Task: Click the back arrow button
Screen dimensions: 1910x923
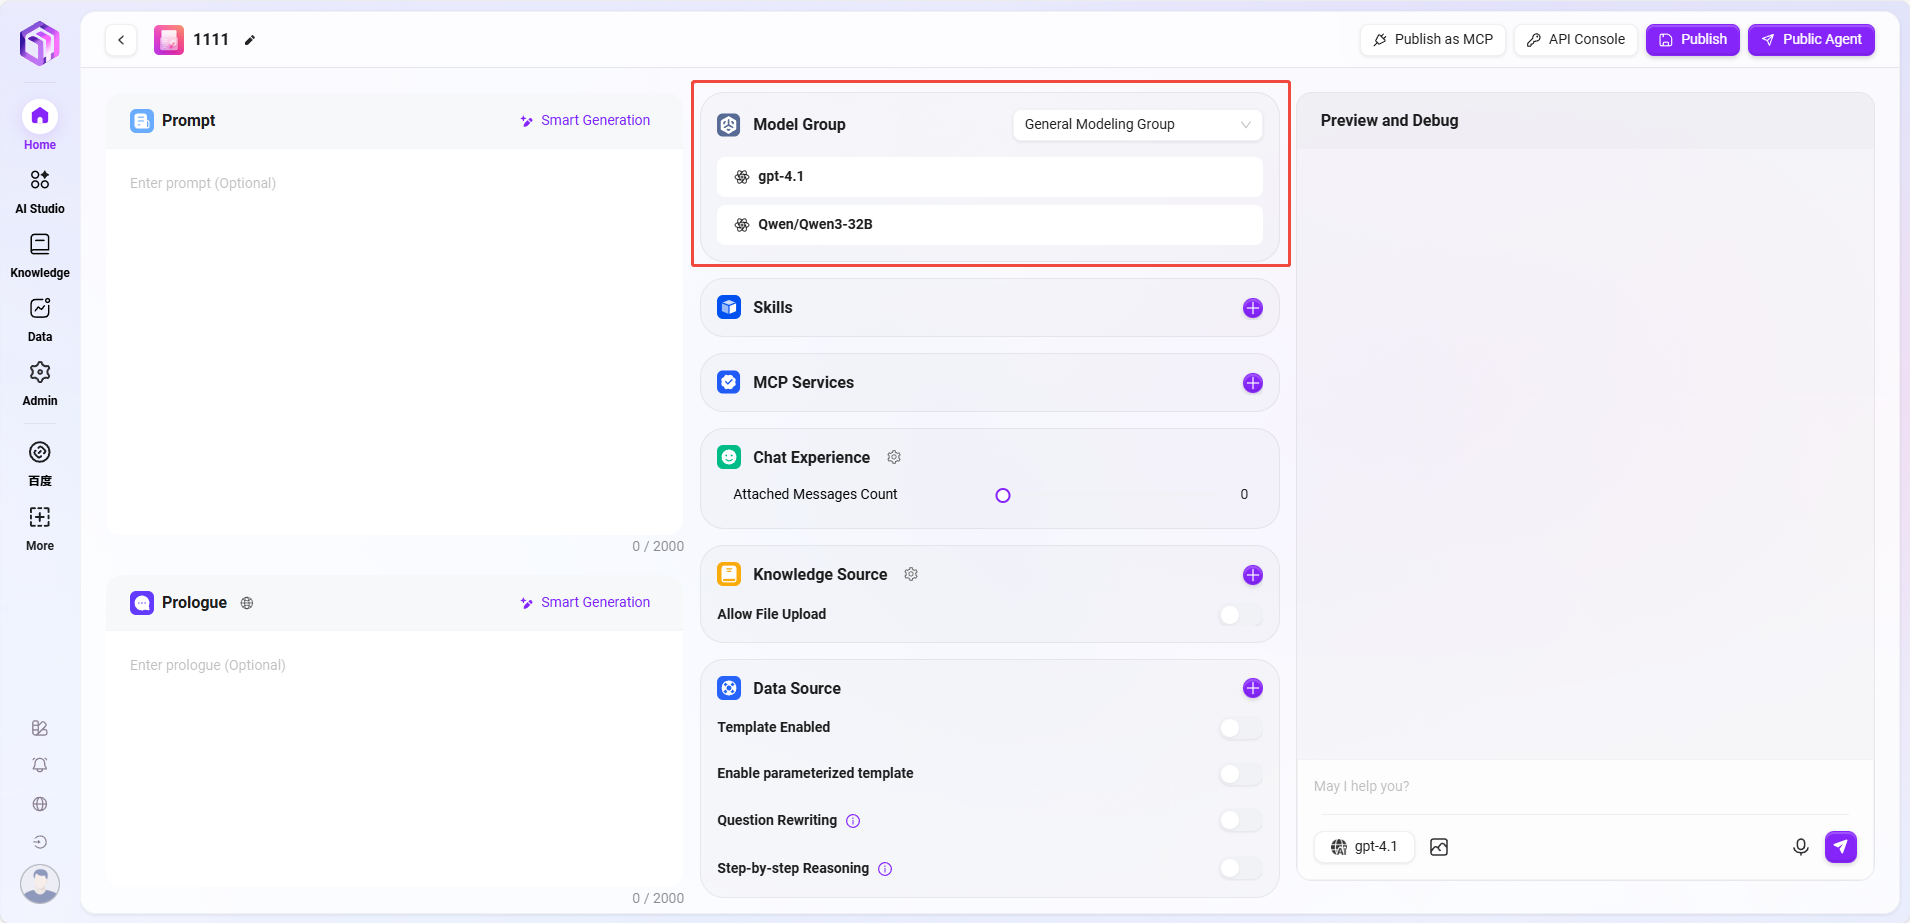Action: [121, 40]
